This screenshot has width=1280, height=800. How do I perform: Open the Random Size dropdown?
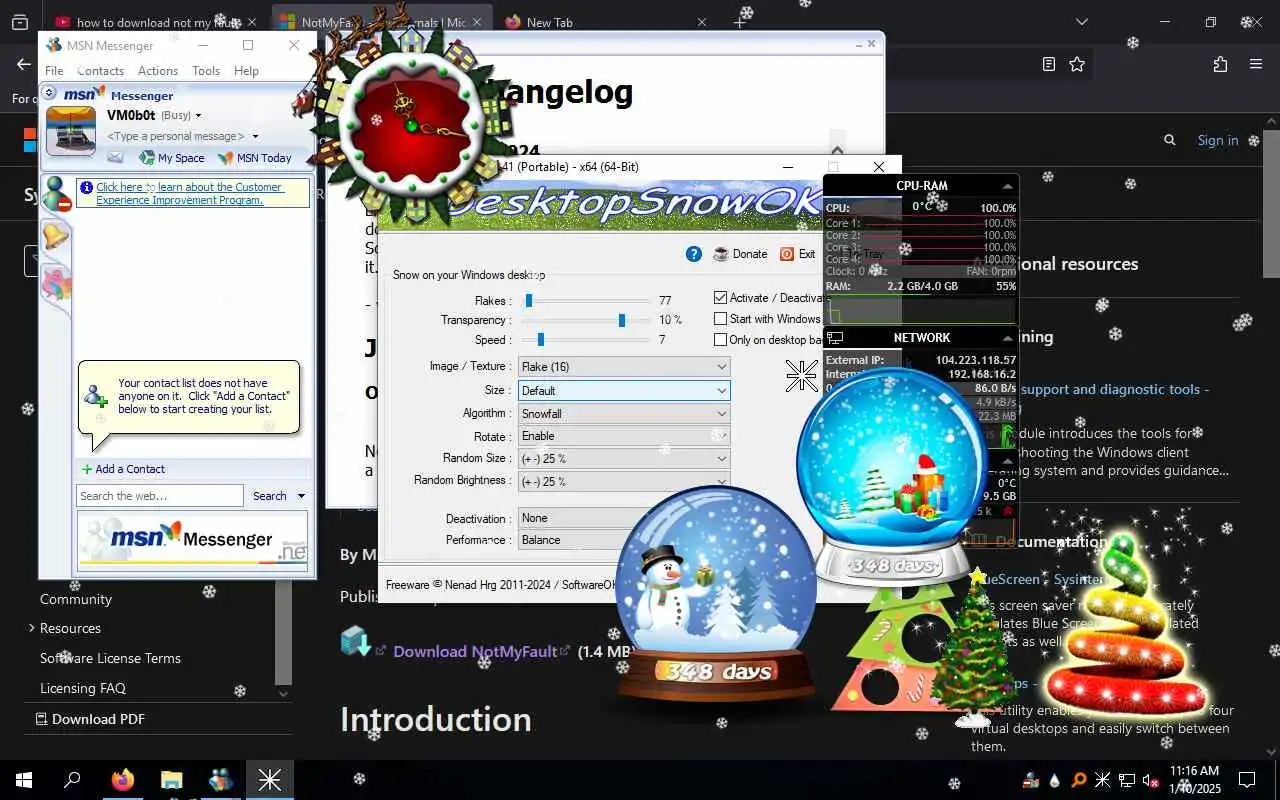click(624, 458)
